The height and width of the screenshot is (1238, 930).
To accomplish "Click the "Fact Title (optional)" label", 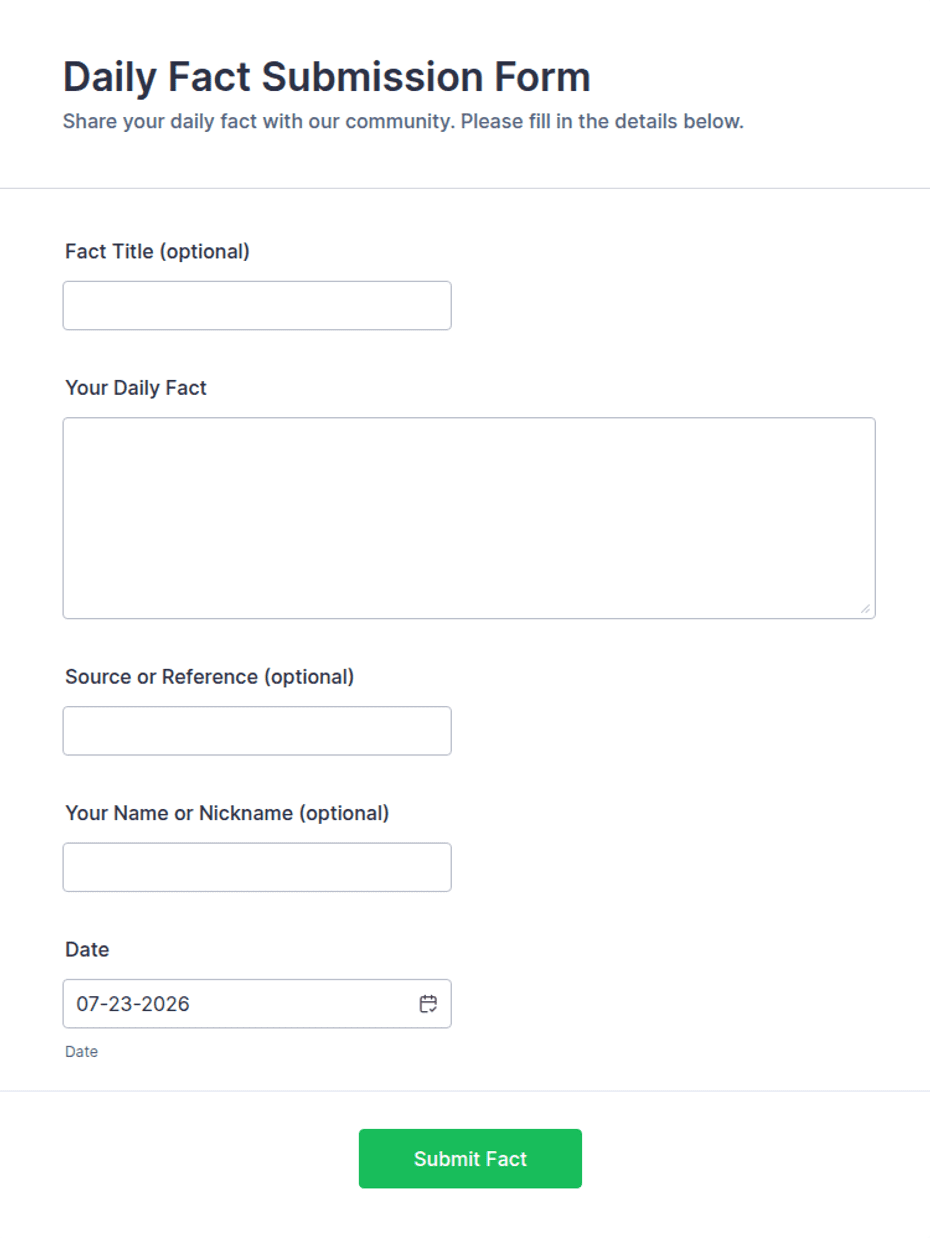I will [157, 251].
